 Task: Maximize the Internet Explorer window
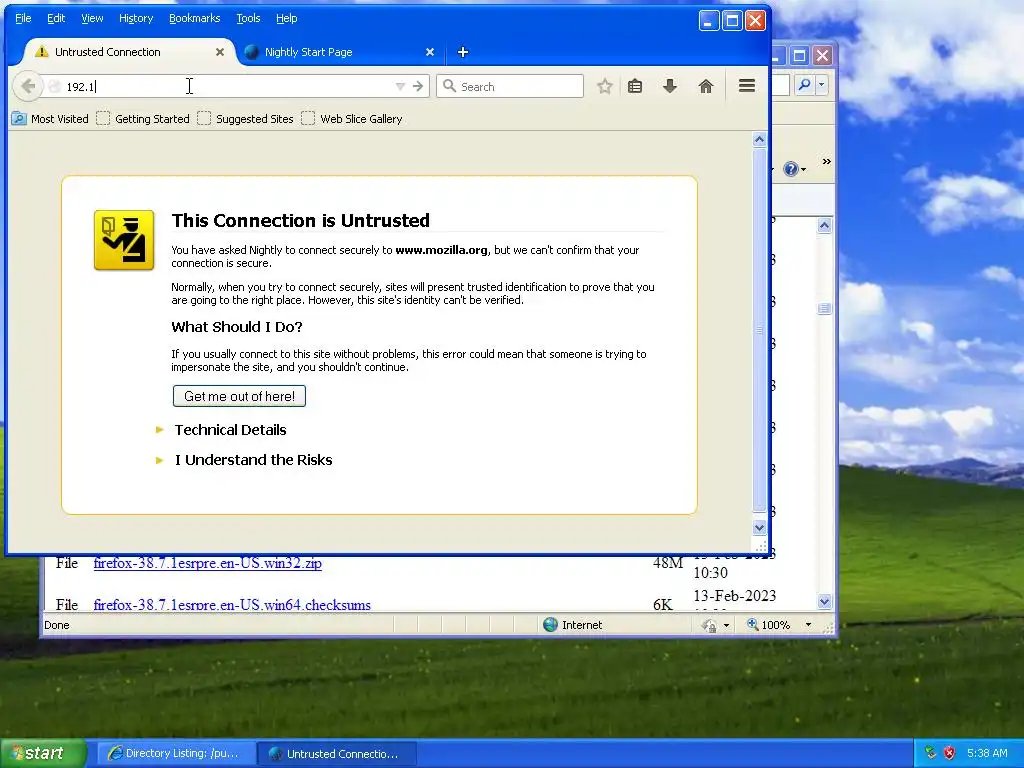(x=799, y=56)
